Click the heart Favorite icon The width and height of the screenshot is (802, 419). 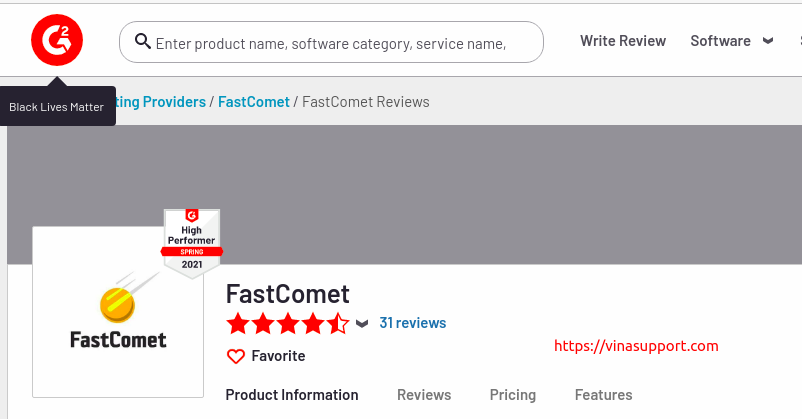point(236,356)
